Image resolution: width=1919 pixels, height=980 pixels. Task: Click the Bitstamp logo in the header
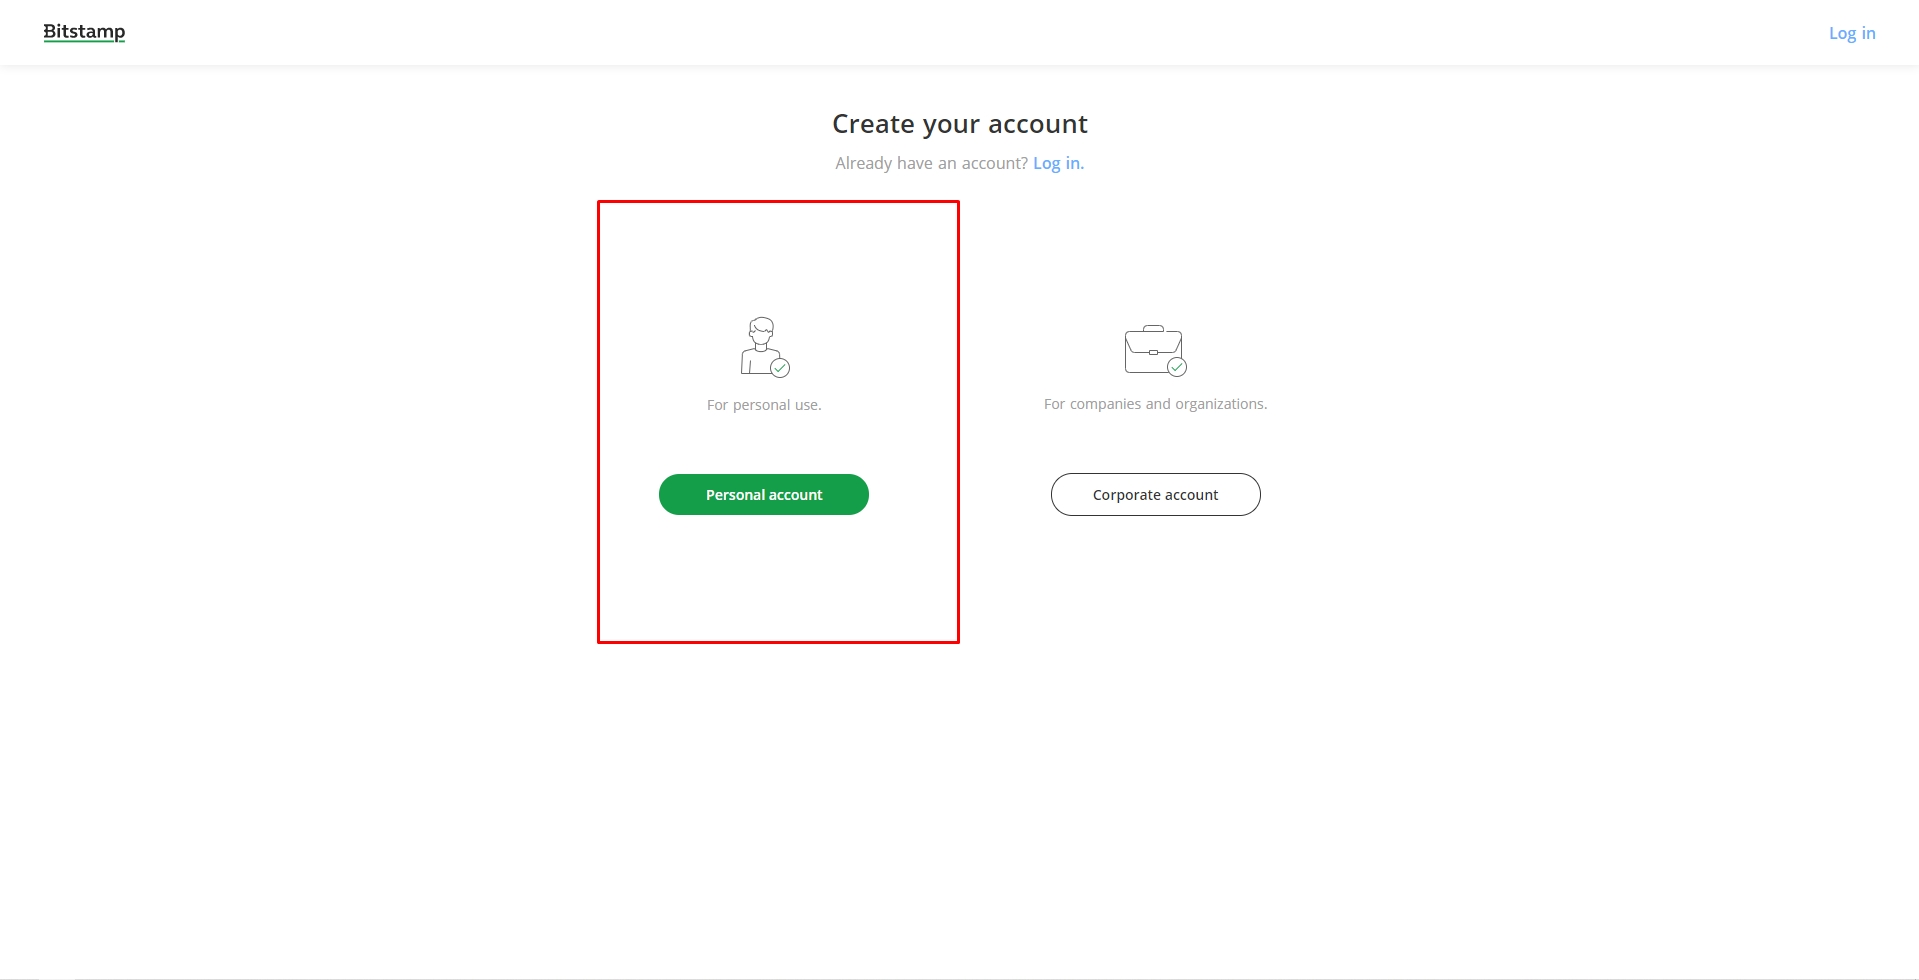point(84,32)
